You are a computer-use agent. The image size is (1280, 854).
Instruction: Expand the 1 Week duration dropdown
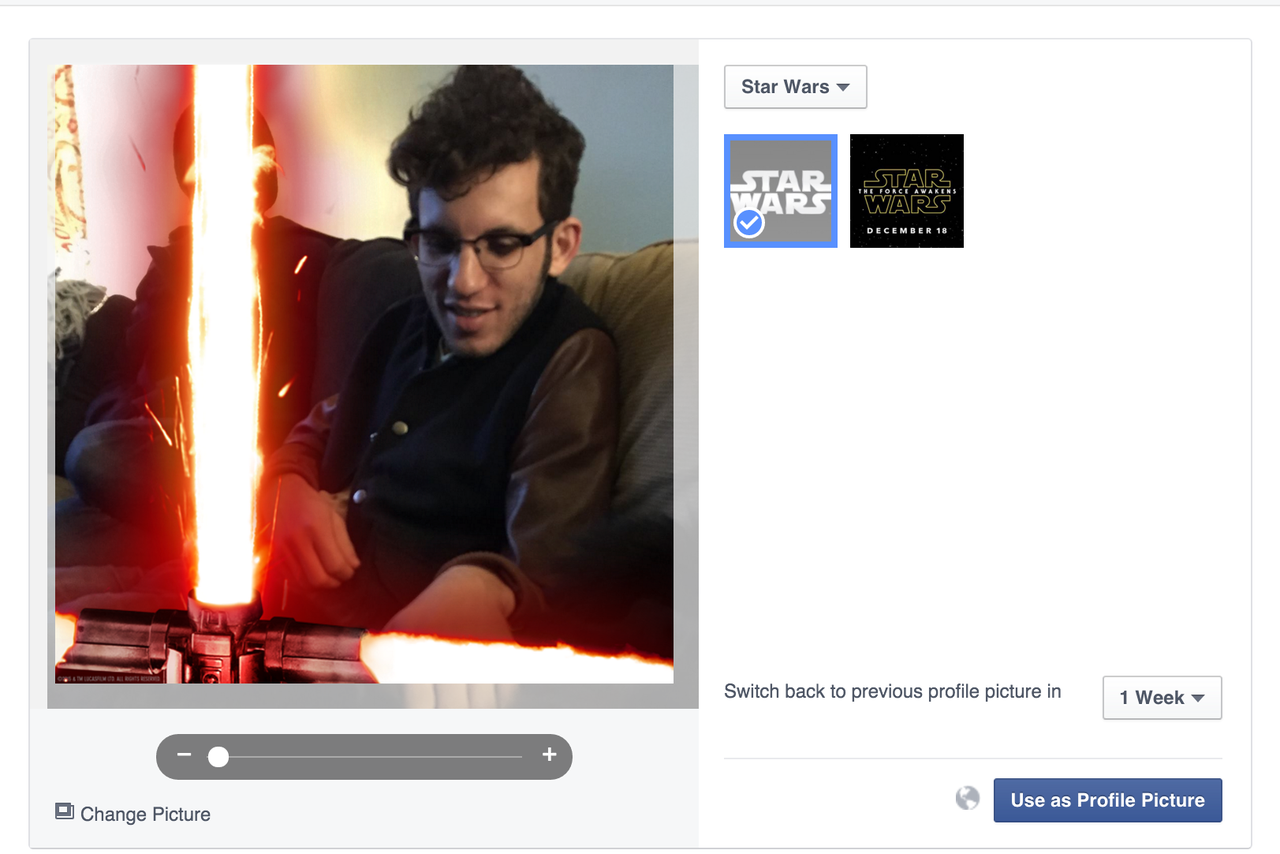1161,698
